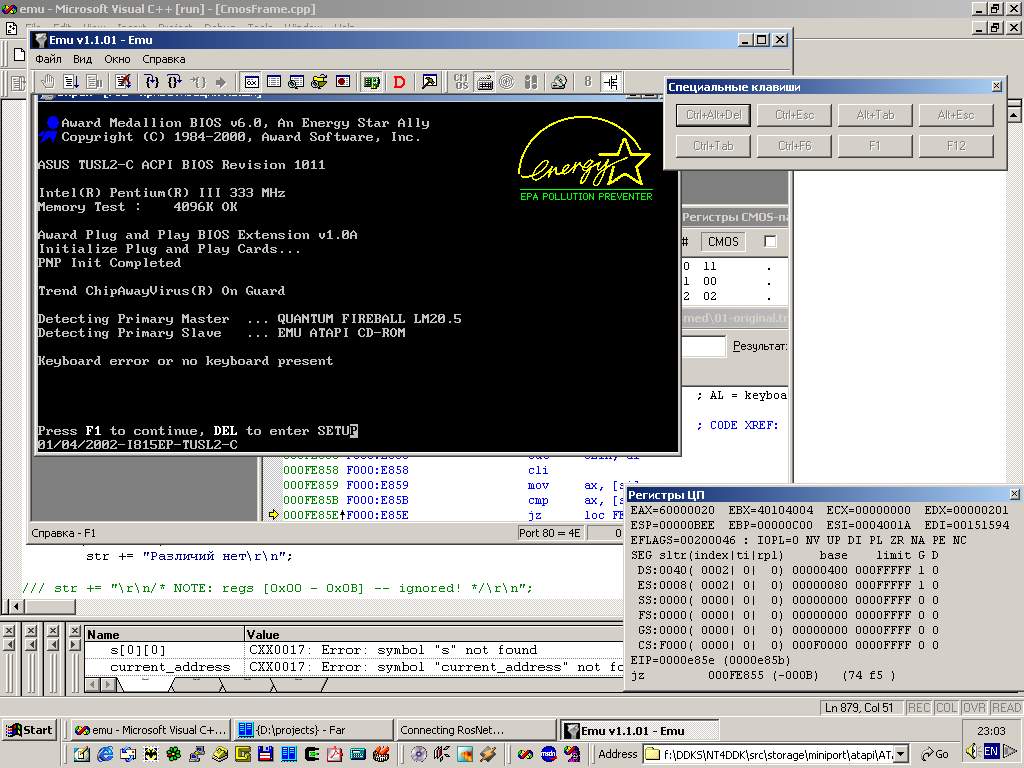Click the red D debugger icon
Image resolution: width=1024 pixels, height=768 pixels.
click(400, 82)
